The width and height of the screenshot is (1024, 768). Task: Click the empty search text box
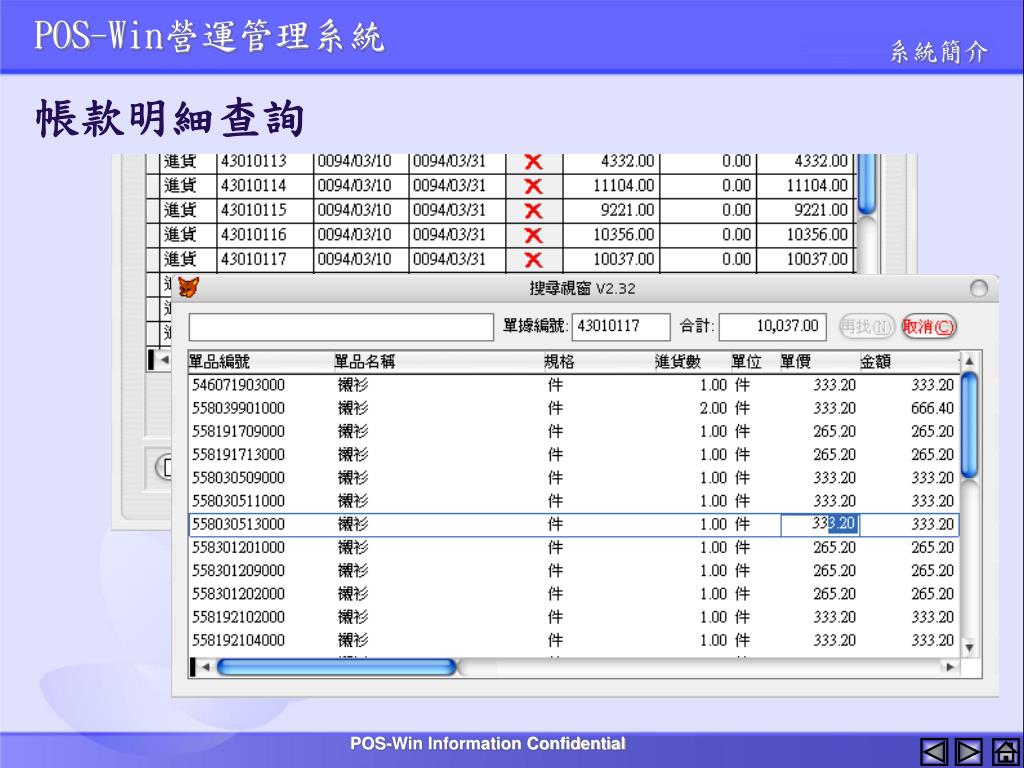(x=341, y=327)
